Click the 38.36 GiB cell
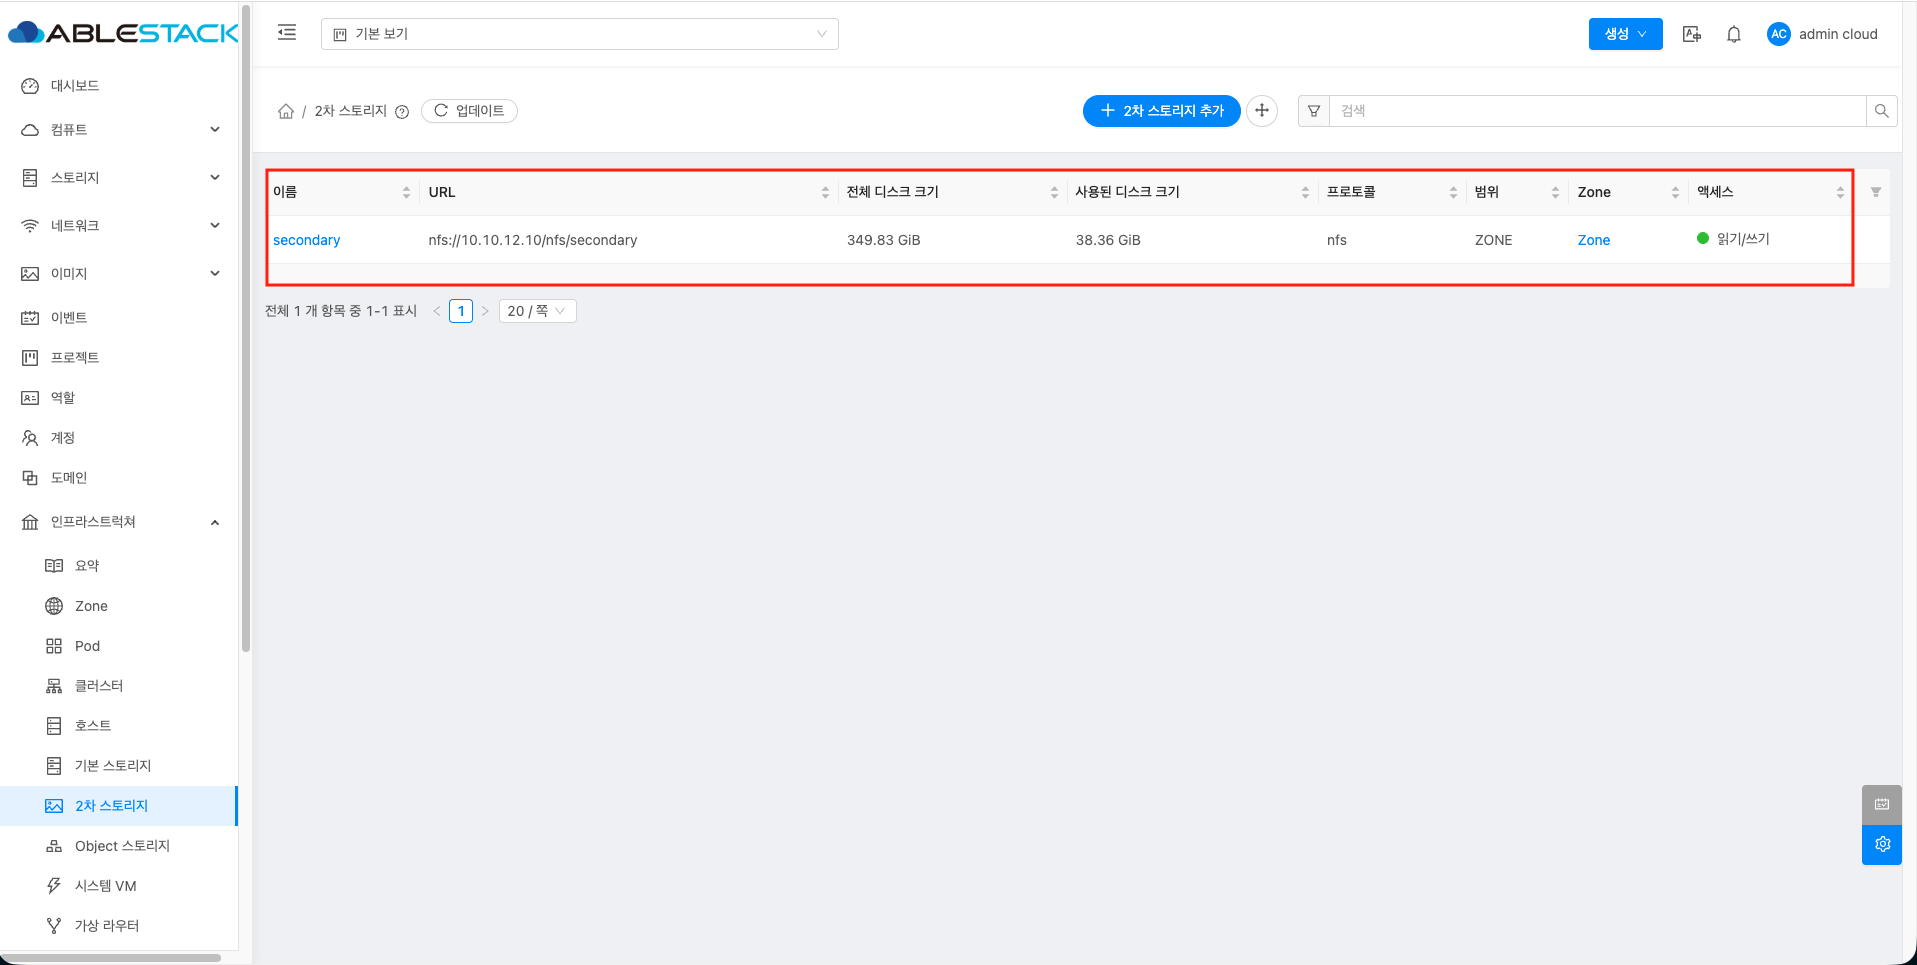This screenshot has height=965, width=1917. pos(1108,240)
